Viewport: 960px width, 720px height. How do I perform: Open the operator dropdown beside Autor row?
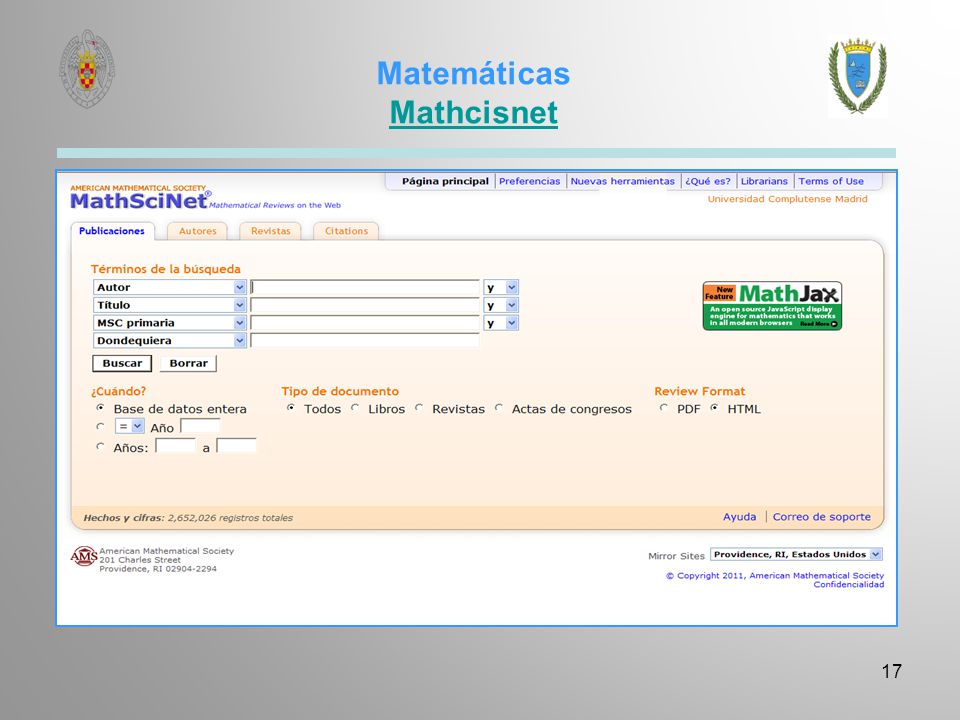(x=501, y=287)
